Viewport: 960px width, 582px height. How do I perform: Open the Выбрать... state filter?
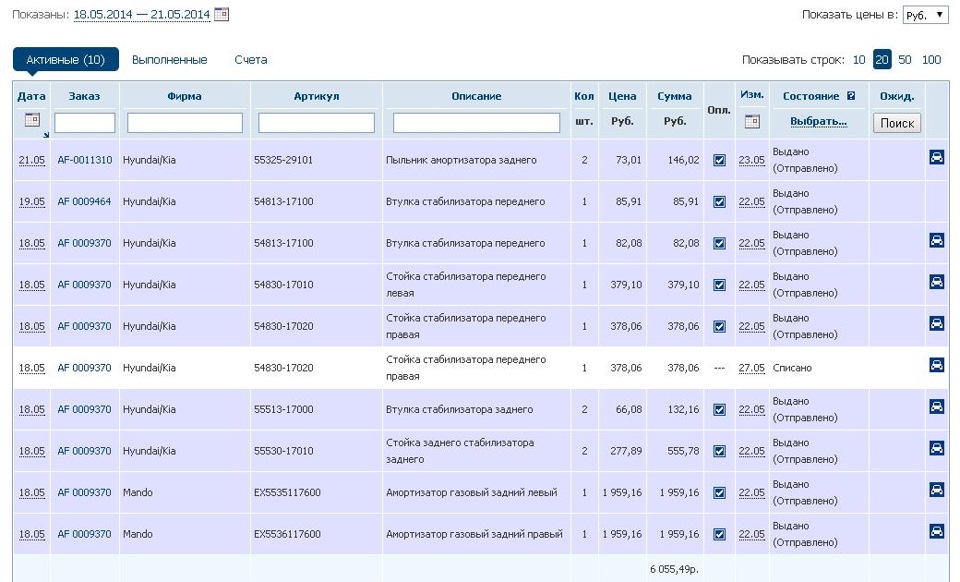coord(818,122)
